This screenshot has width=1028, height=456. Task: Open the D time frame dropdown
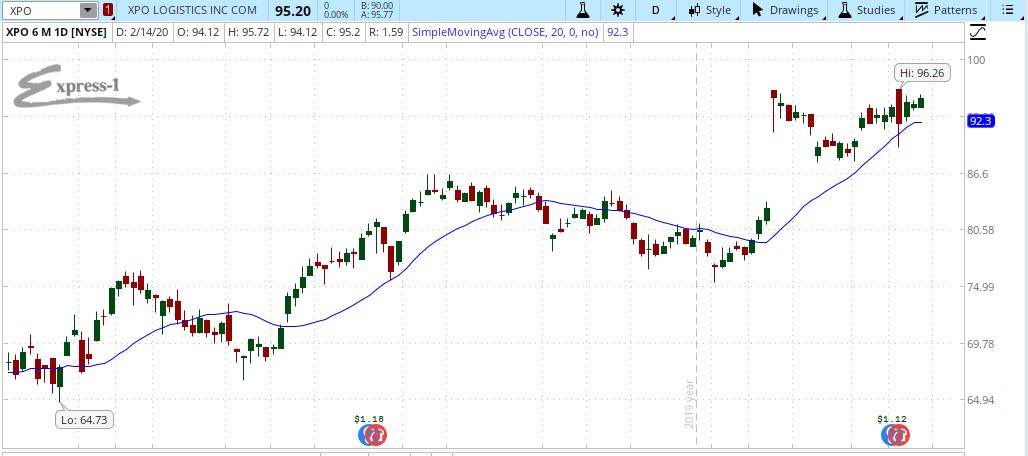tap(655, 10)
